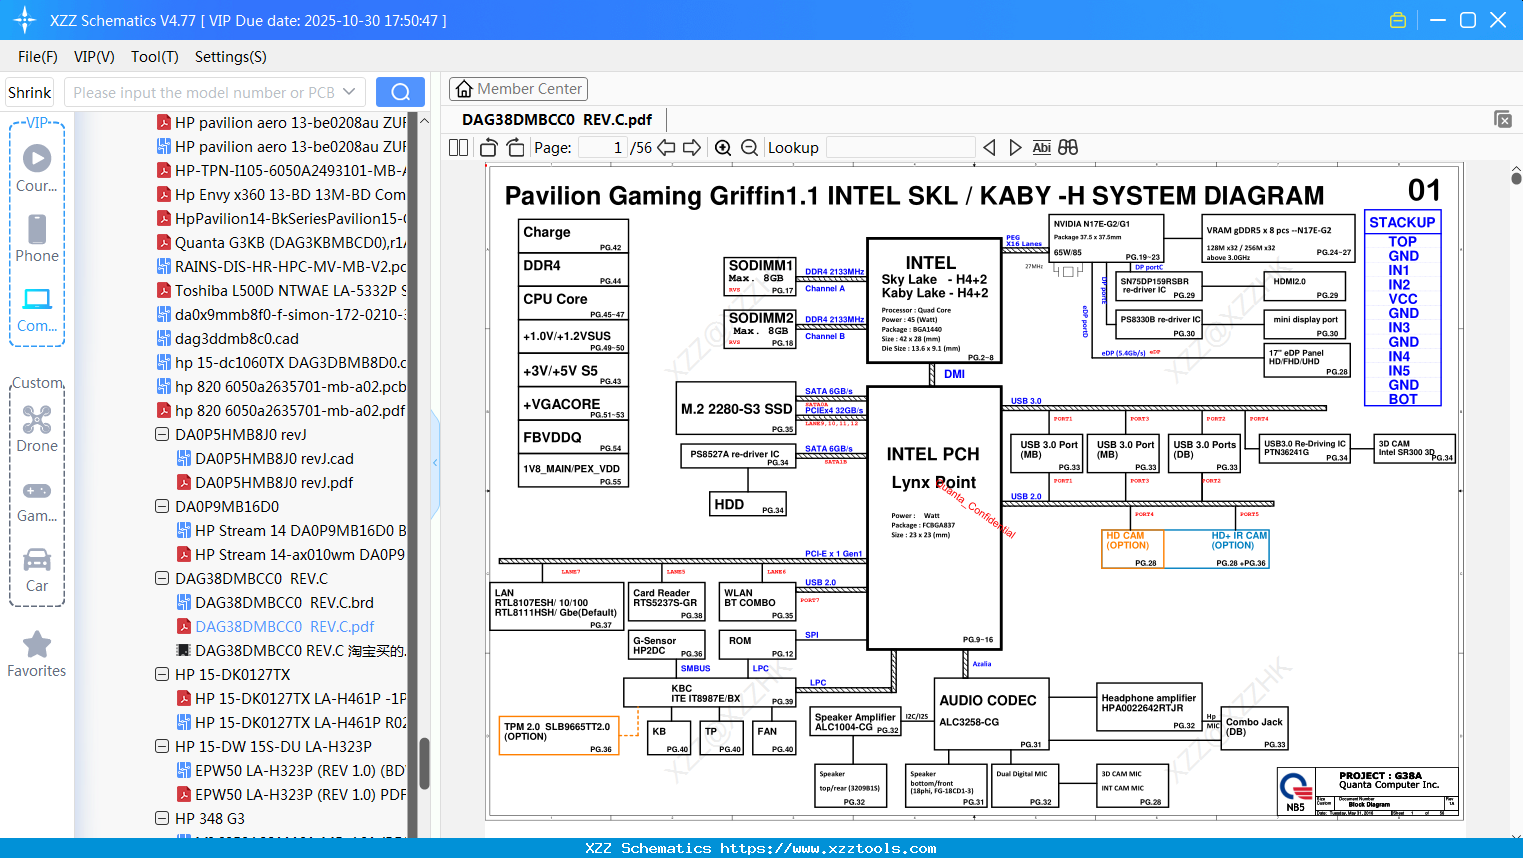This screenshot has width=1523, height=858.
Task: Open DA0P5HMB8J0 revJ.pdf file
Action: (x=274, y=483)
